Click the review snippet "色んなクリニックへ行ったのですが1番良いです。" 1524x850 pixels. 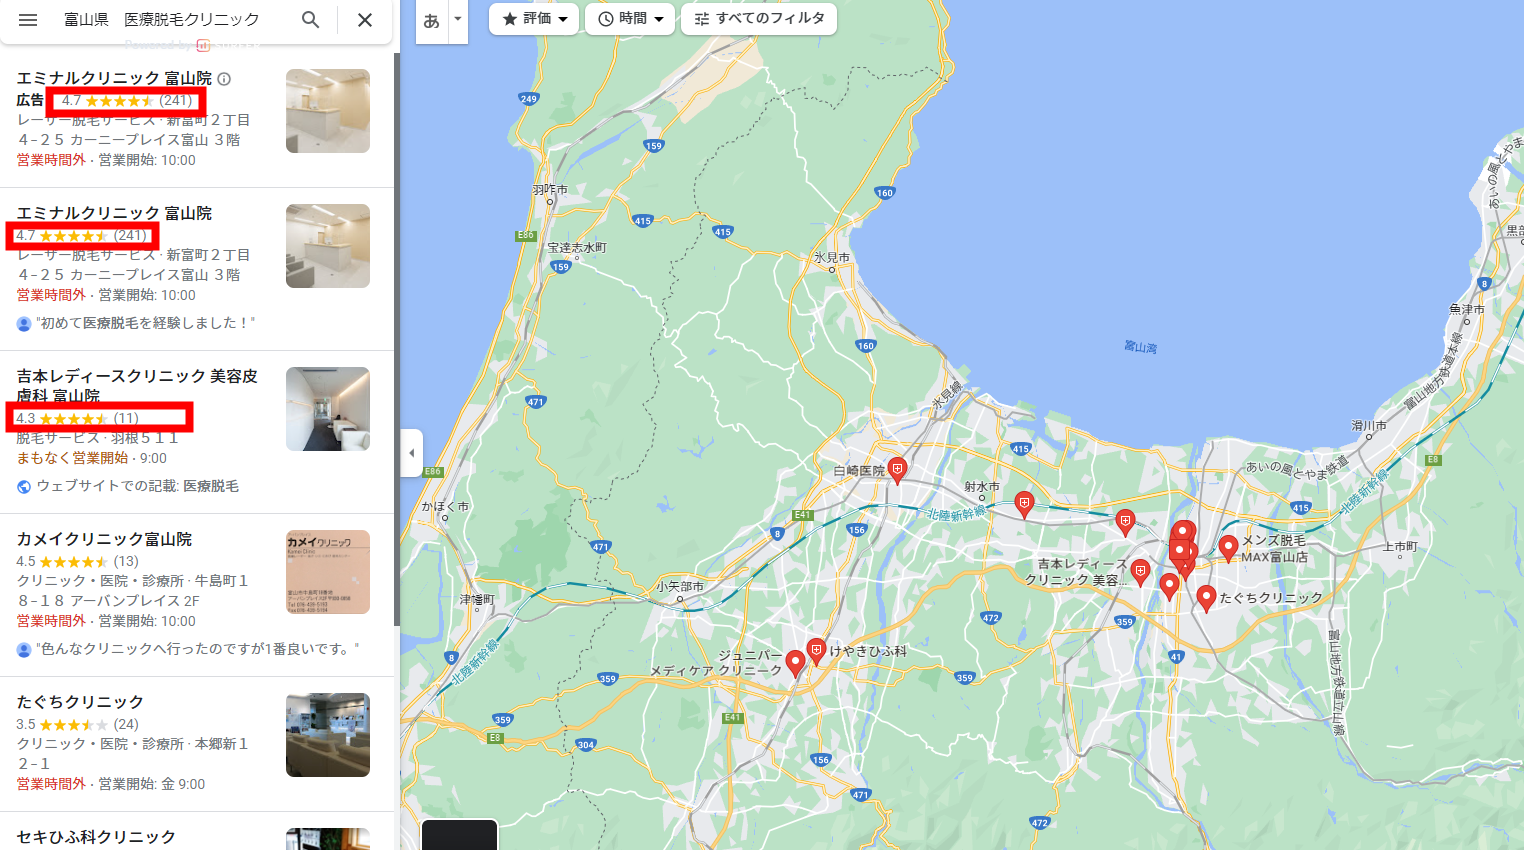pos(197,649)
